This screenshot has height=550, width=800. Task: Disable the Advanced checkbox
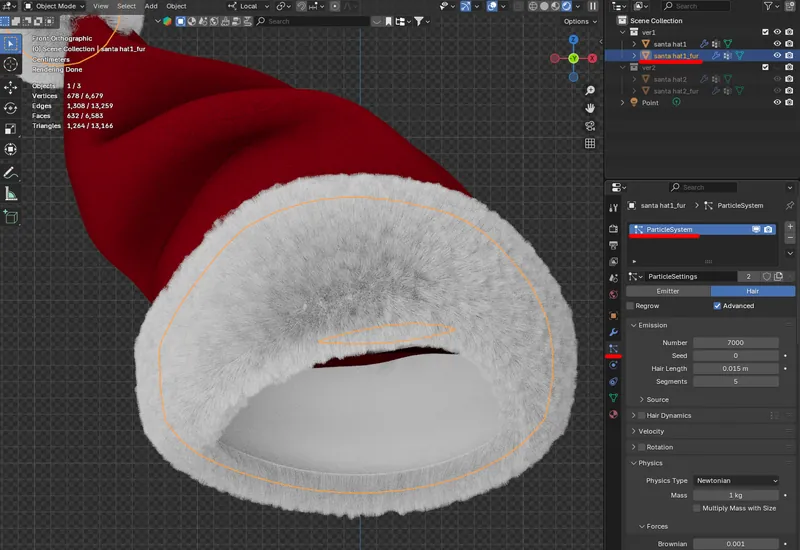click(x=717, y=306)
